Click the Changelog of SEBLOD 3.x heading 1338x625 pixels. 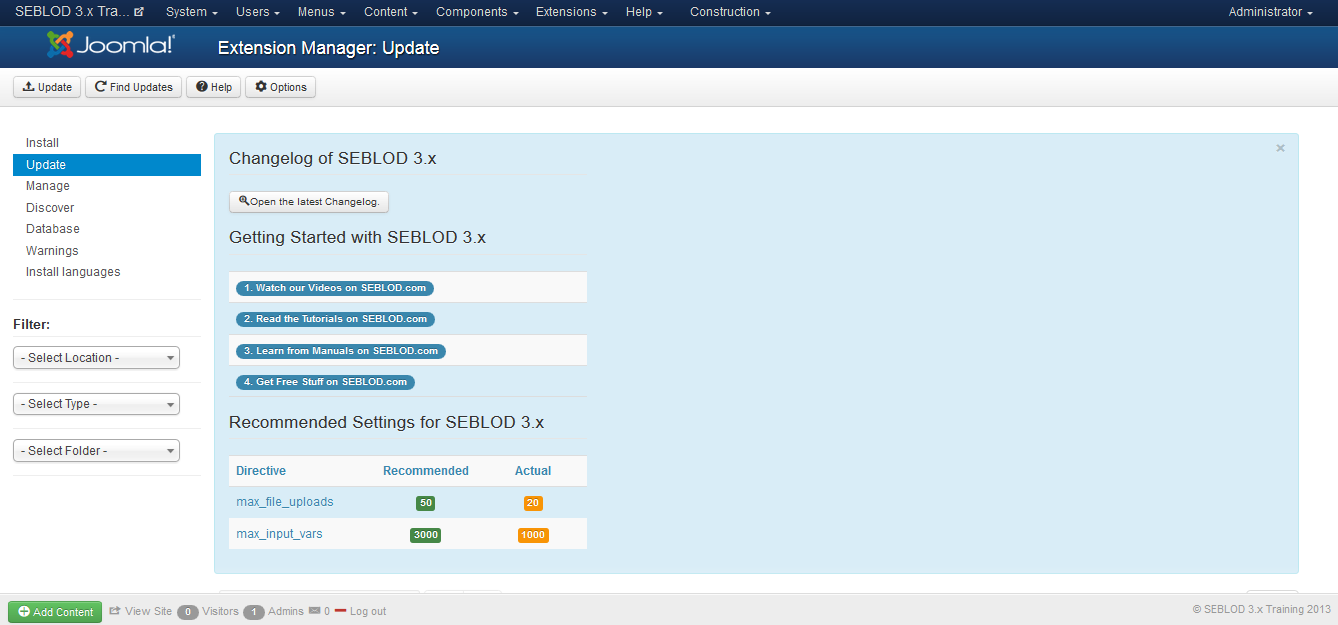pyautogui.click(x=333, y=158)
